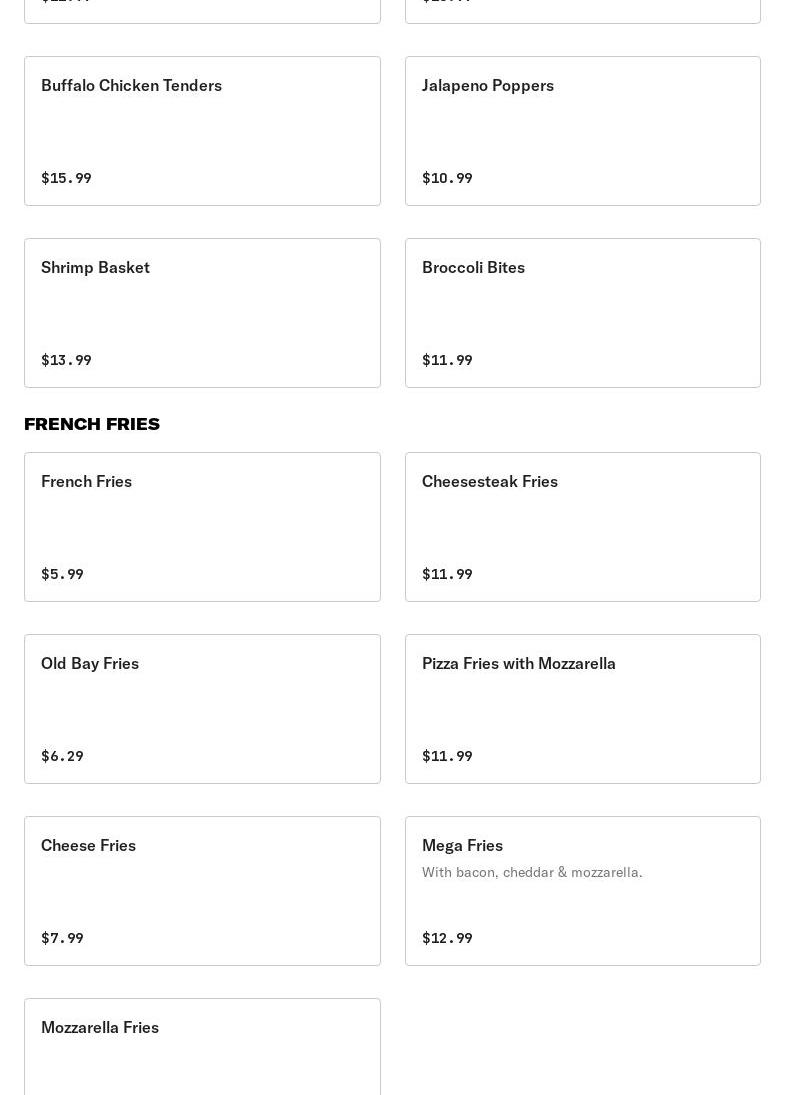Click the $11.99 Broccoli Bites price
785x1095 pixels.
pos(447,360)
